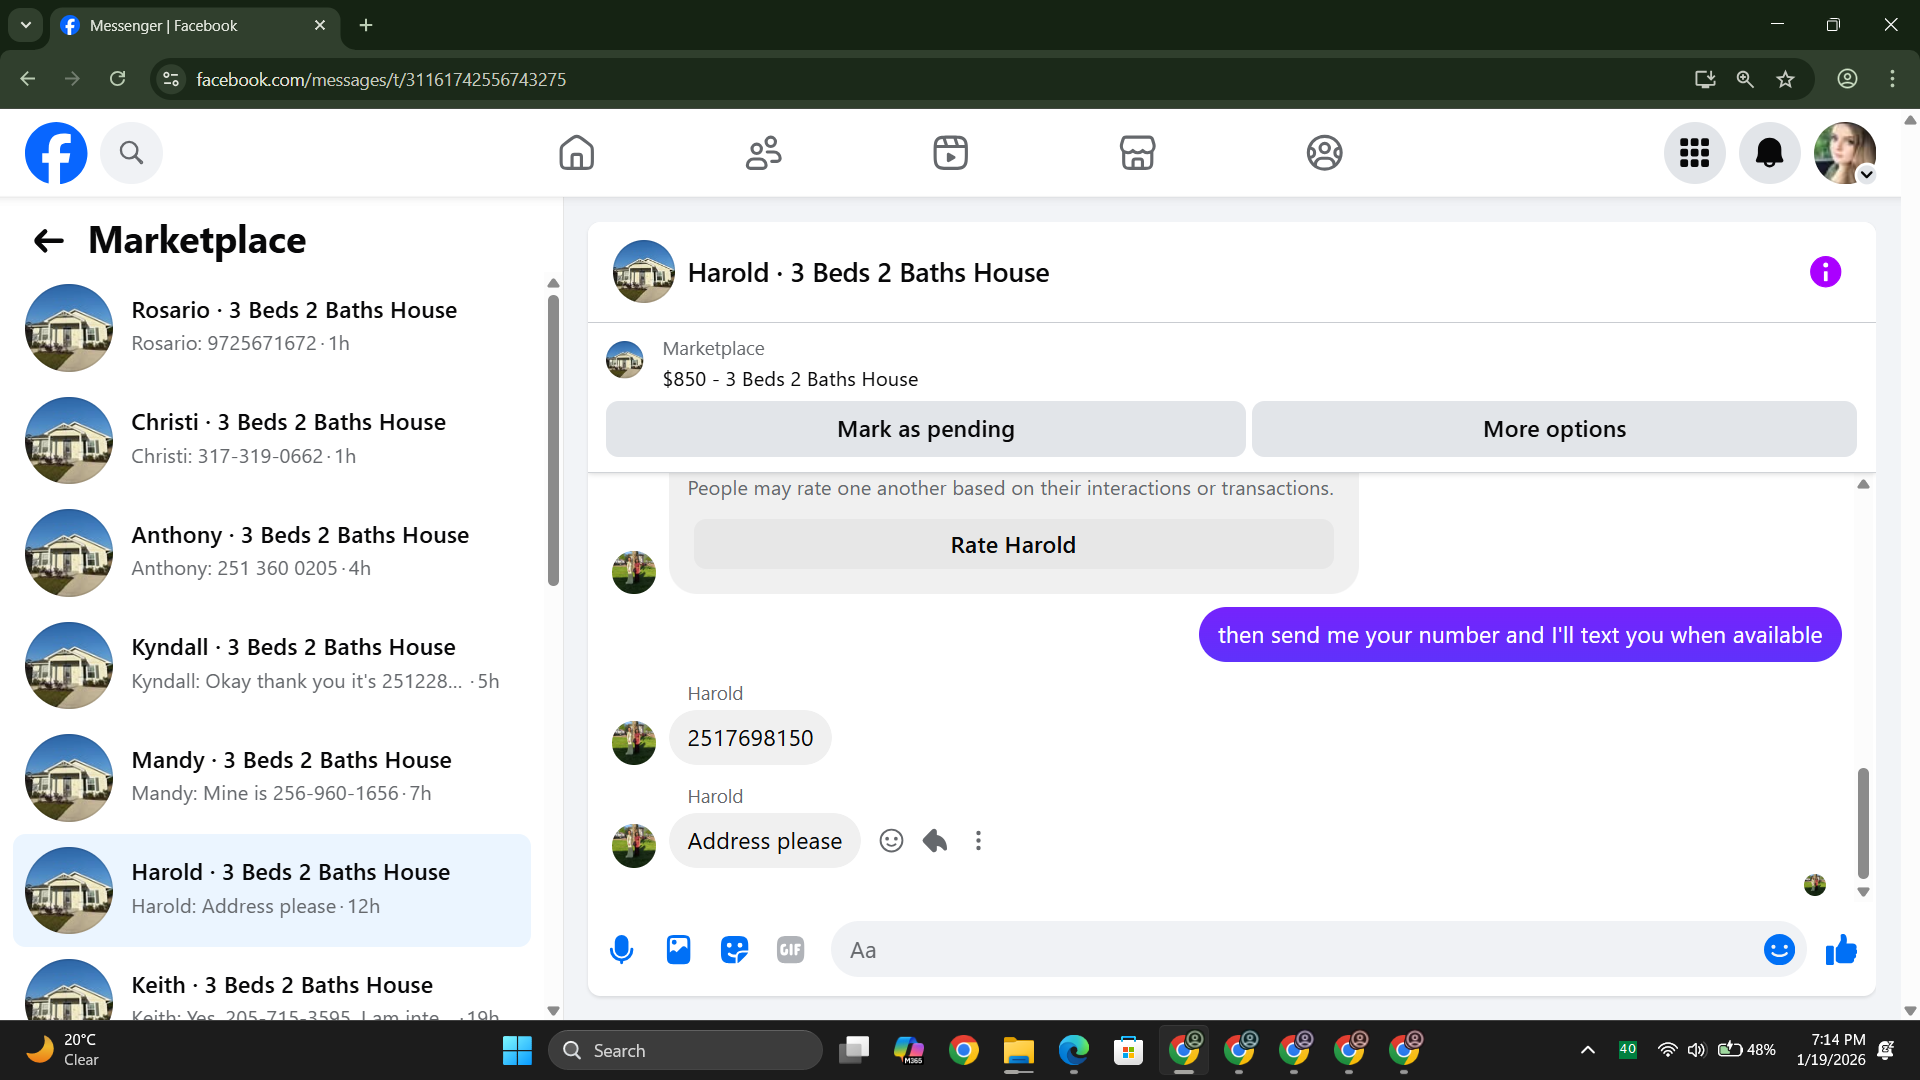This screenshot has height=1080, width=1920.
Task: Click Mark as pending button
Action: 925,429
